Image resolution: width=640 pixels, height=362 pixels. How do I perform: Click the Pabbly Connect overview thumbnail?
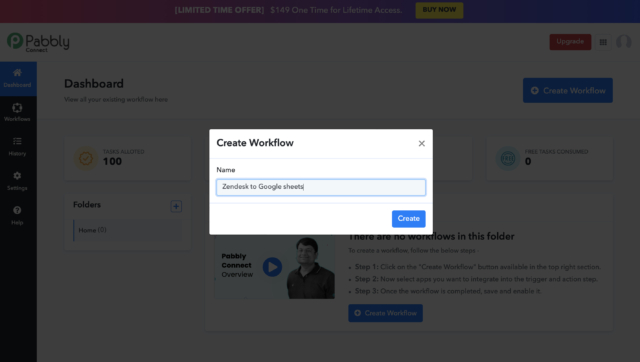pos(274,267)
